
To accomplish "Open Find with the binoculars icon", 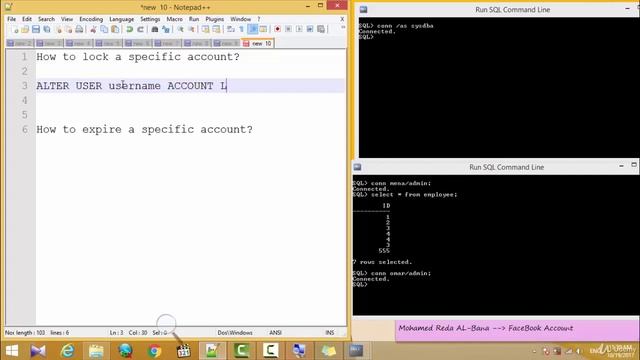I will pos(155,29).
